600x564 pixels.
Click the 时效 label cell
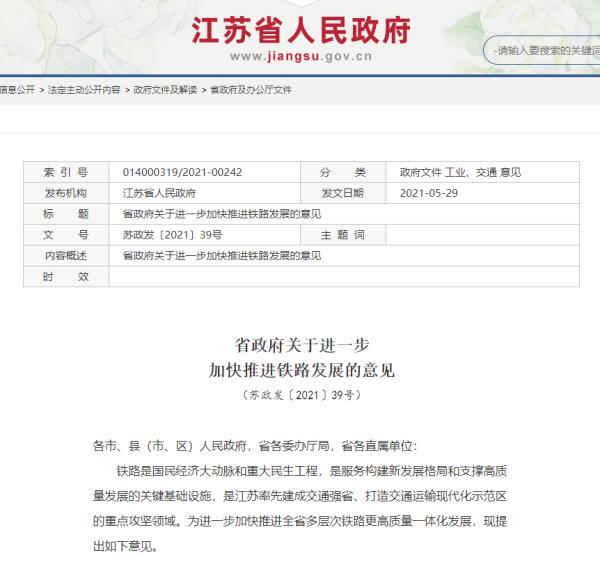click(x=66, y=277)
